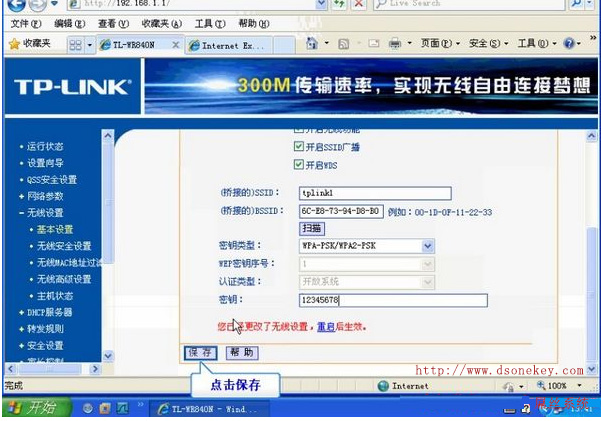Click the TL-WR840N taskbar window button
Image resolution: width=601 pixels, height=421 pixels.
209,409
